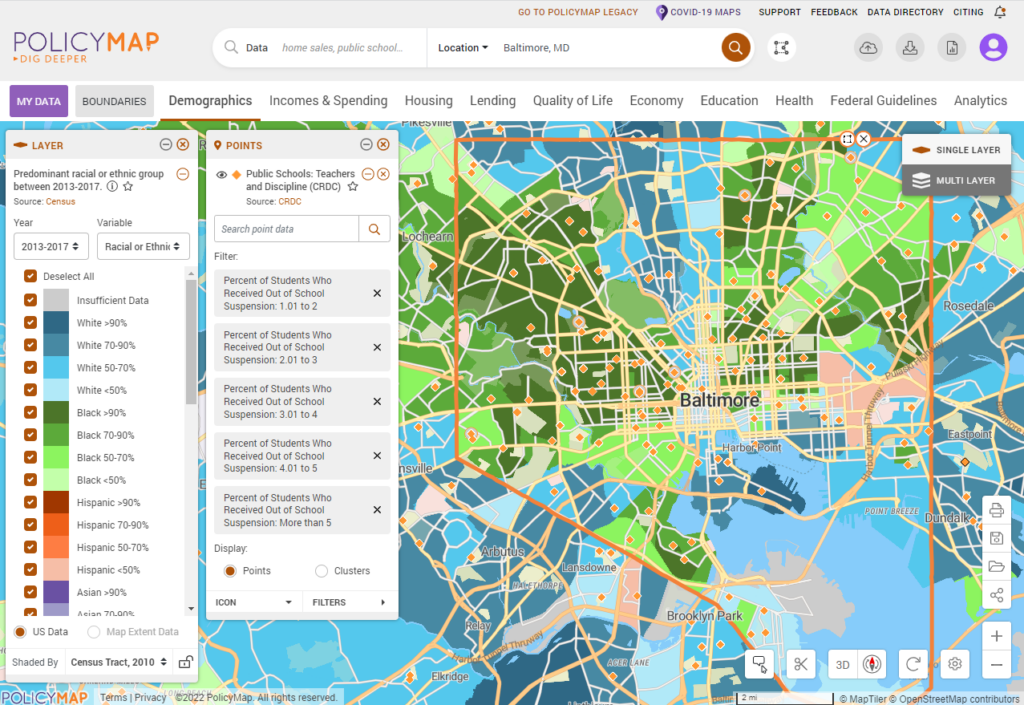Open the Quality of Life tab
The width and height of the screenshot is (1024, 705).
pos(573,101)
